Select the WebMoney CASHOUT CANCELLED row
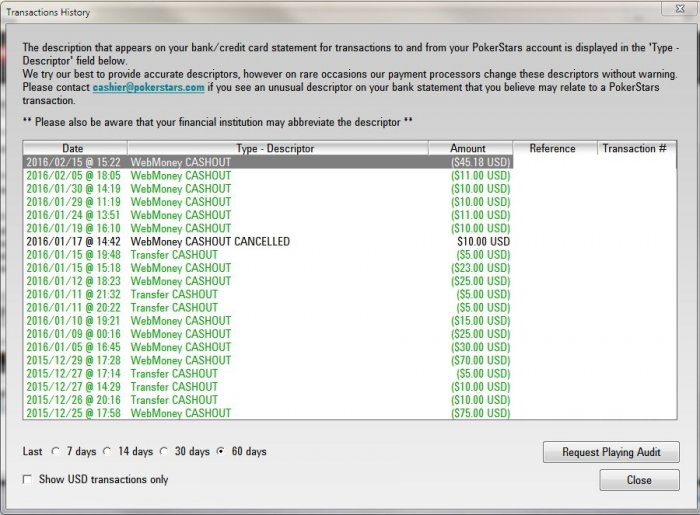 coord(267,241)
